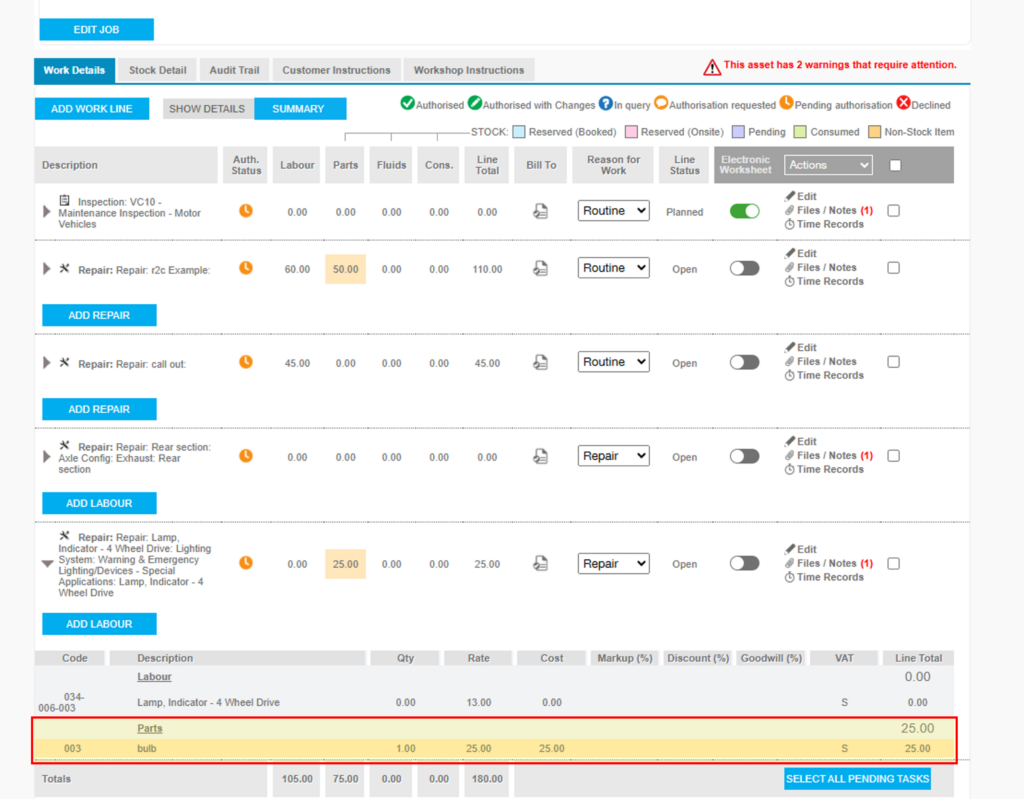Enable the Electronic Worksheet toggle for r2c Example

[744, 268]
